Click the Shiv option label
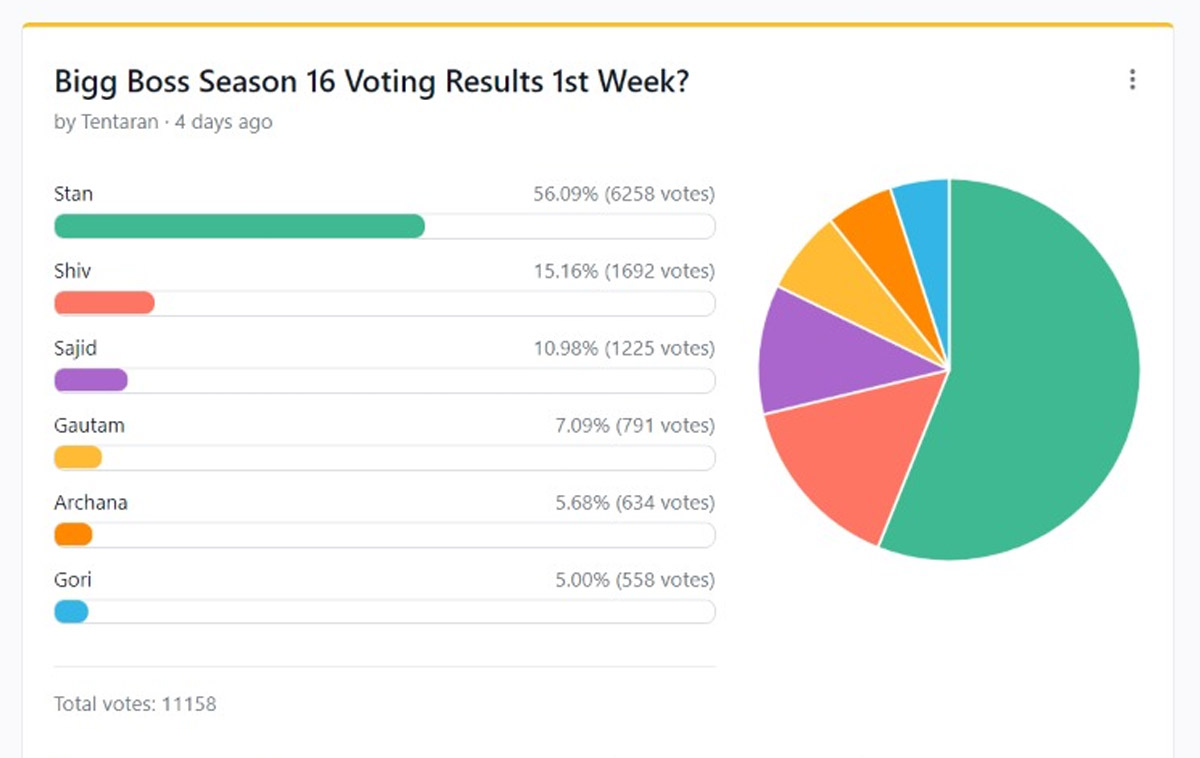This screenshot has width=1200, height=758. (x=73, y=271)
